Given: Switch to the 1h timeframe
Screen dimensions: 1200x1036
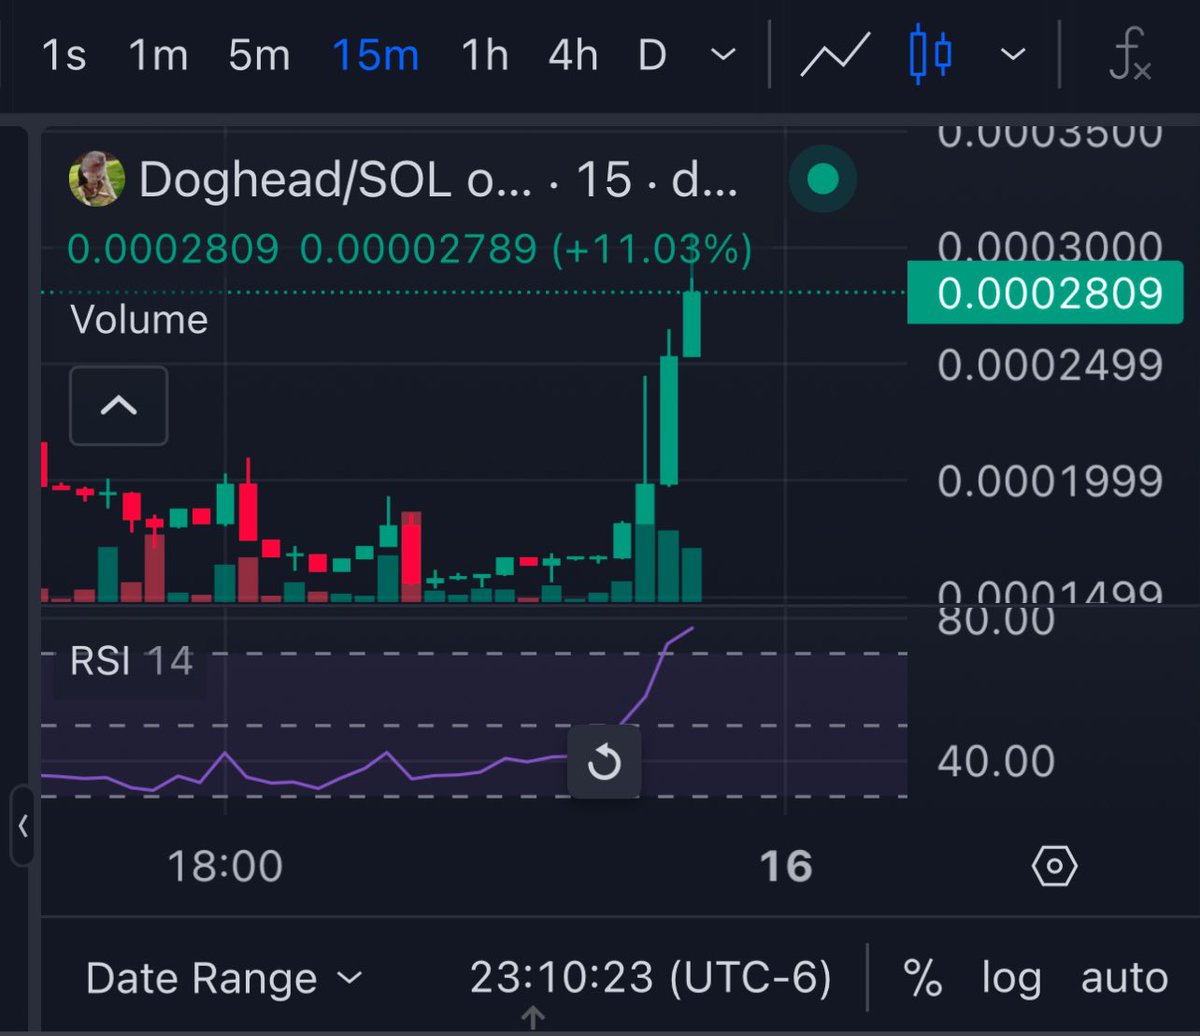Looking at the screenshot, I should [x=485, y=55].
